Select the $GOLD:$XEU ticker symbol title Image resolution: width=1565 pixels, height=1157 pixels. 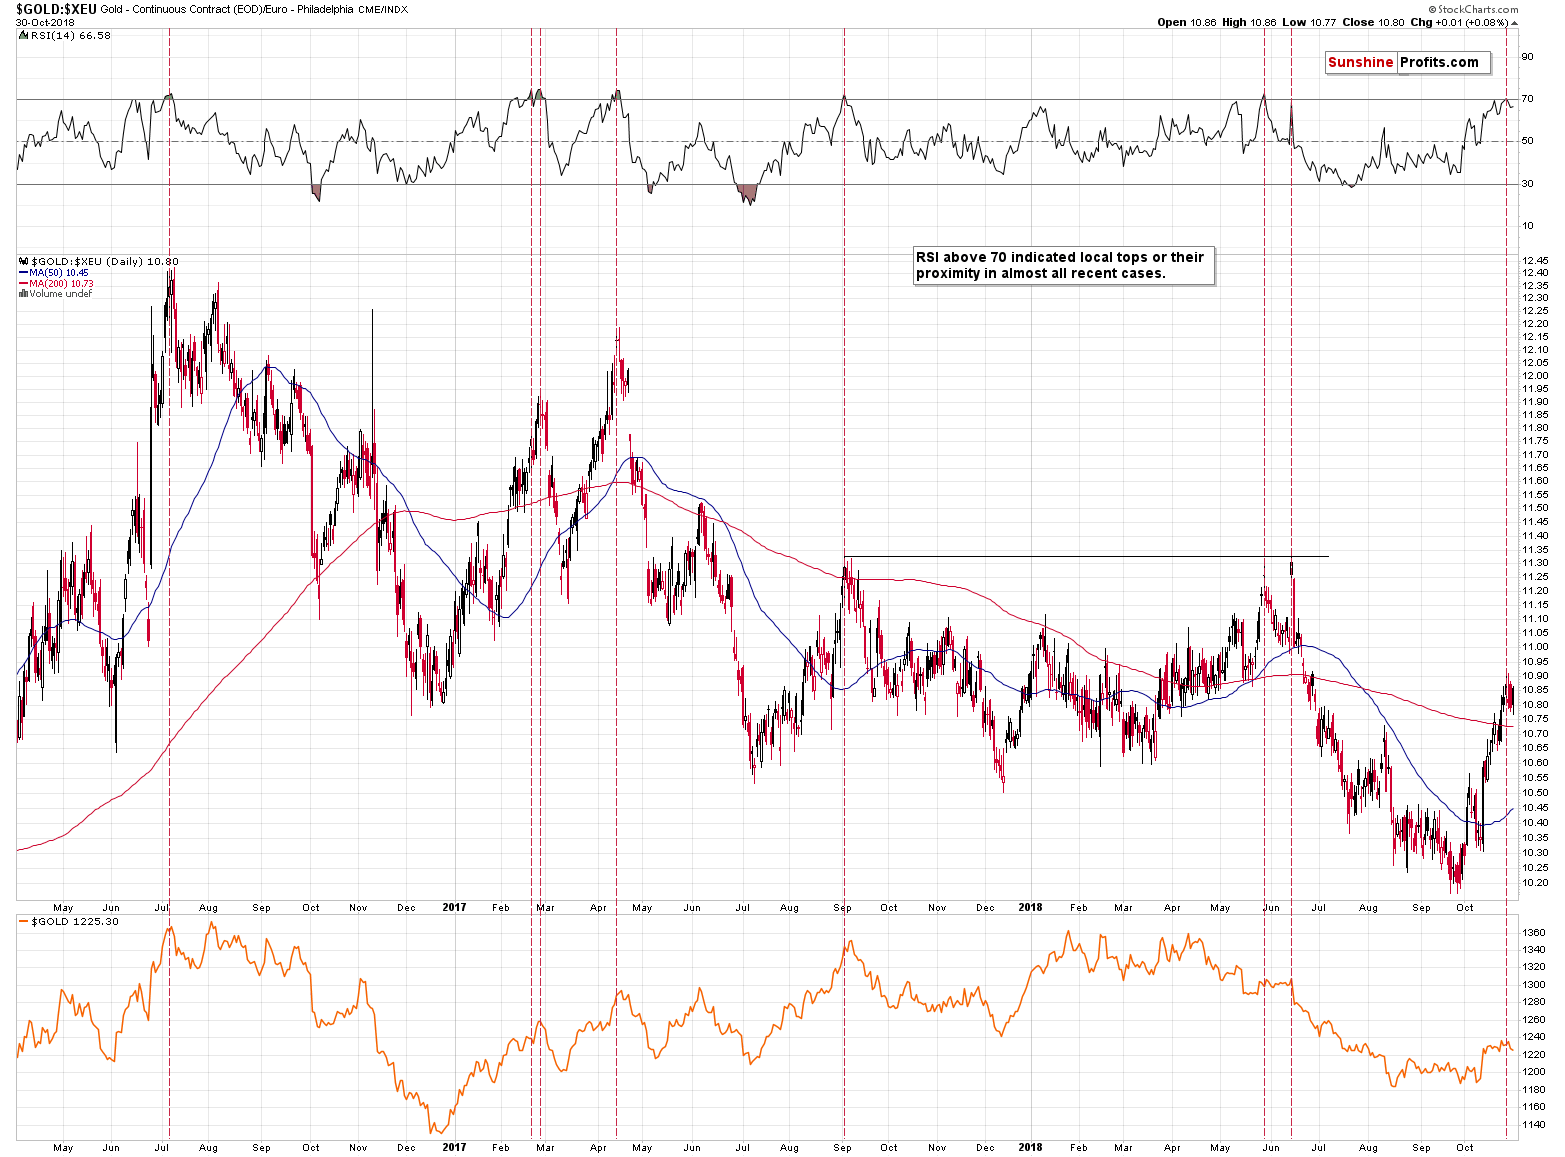[x=56, y=9]
